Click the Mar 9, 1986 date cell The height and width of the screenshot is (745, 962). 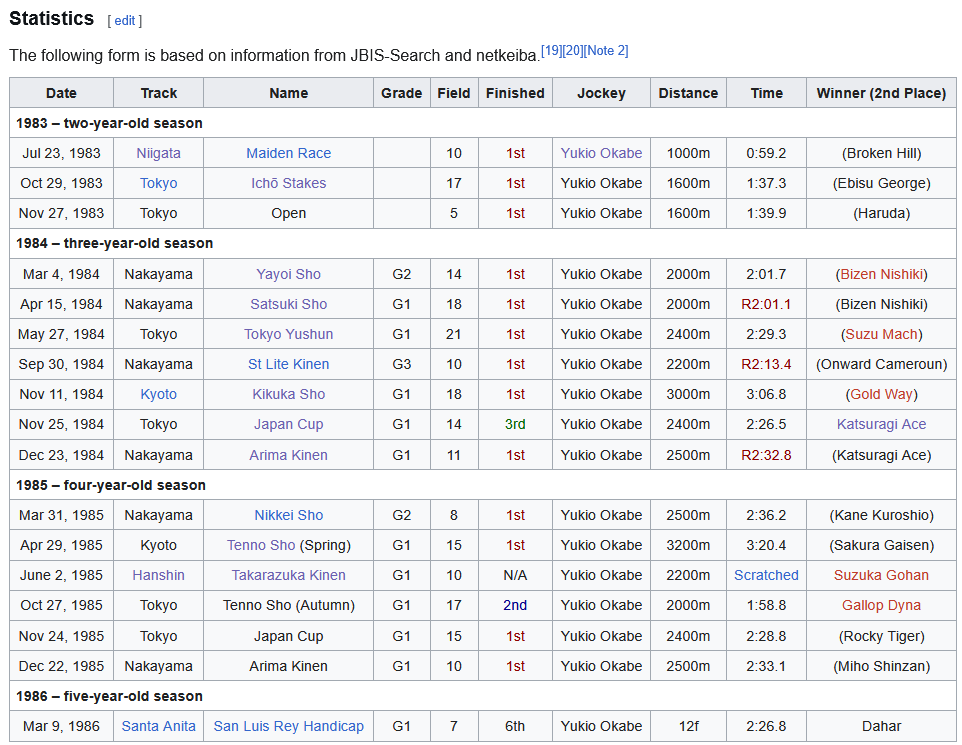tap(61, 727)
